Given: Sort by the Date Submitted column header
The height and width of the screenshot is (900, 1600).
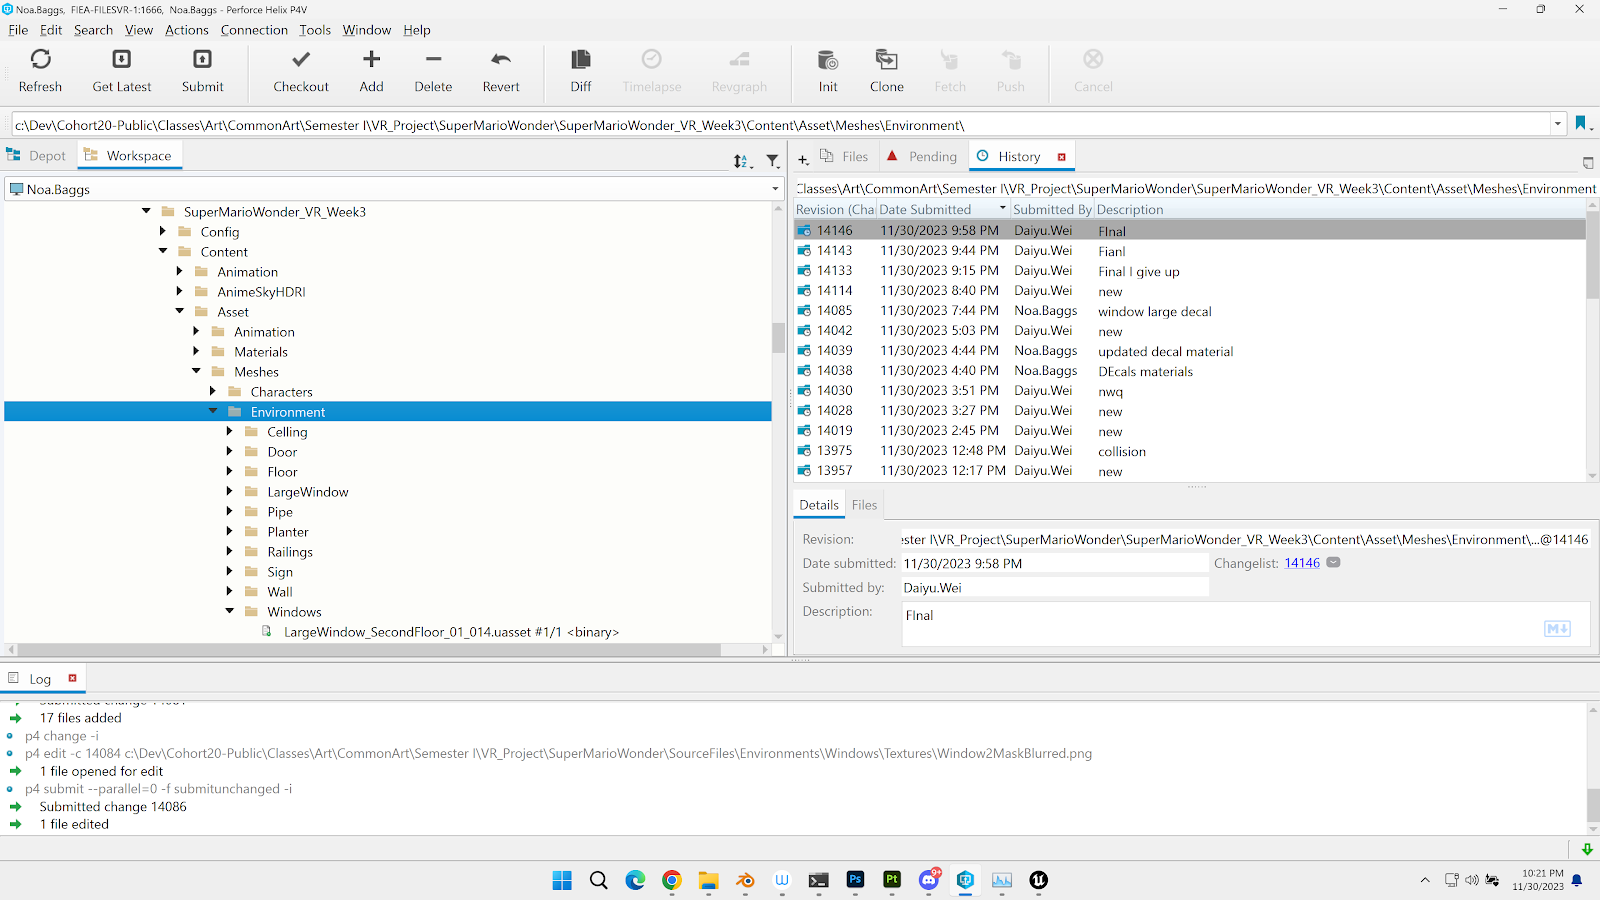Looking at the screenshot, I should (x=942, y=209).
